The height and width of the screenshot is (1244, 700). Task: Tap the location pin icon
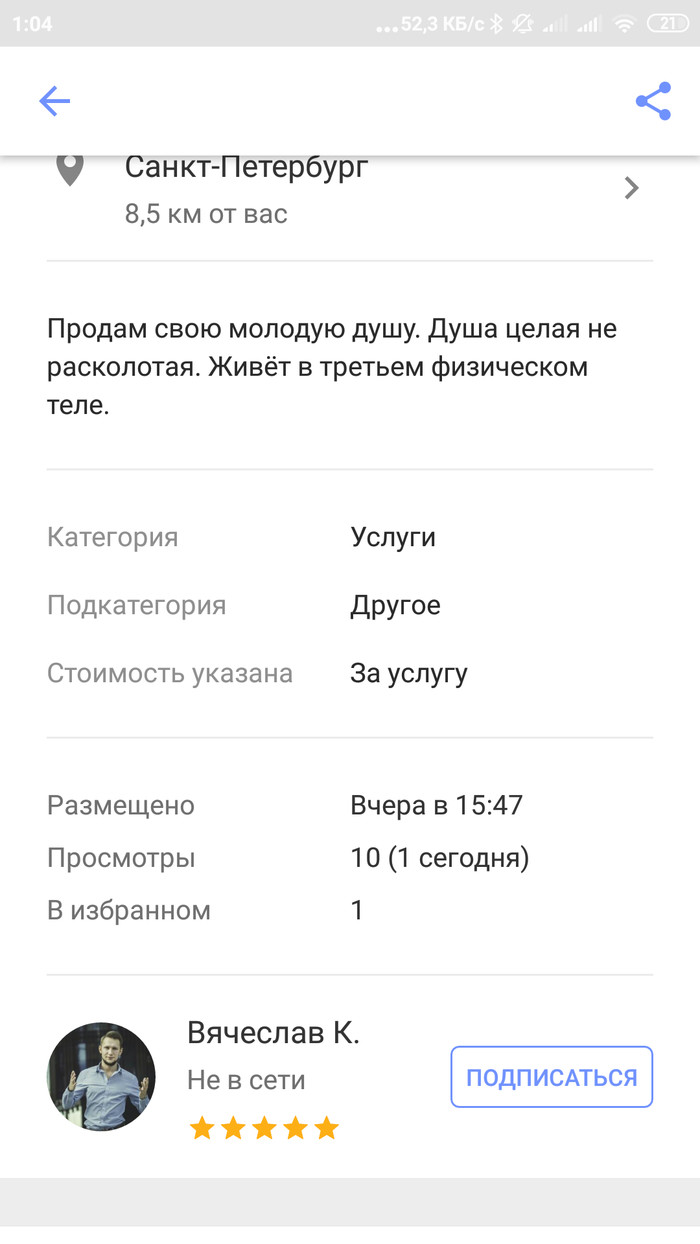[x=69, y=170]
